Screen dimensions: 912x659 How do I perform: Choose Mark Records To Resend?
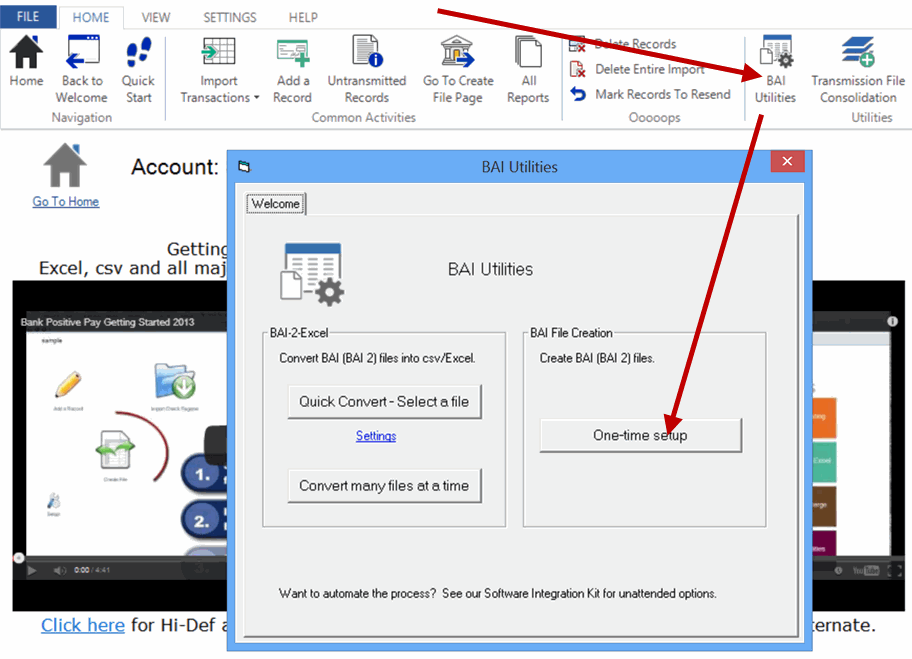coord(651,94)
